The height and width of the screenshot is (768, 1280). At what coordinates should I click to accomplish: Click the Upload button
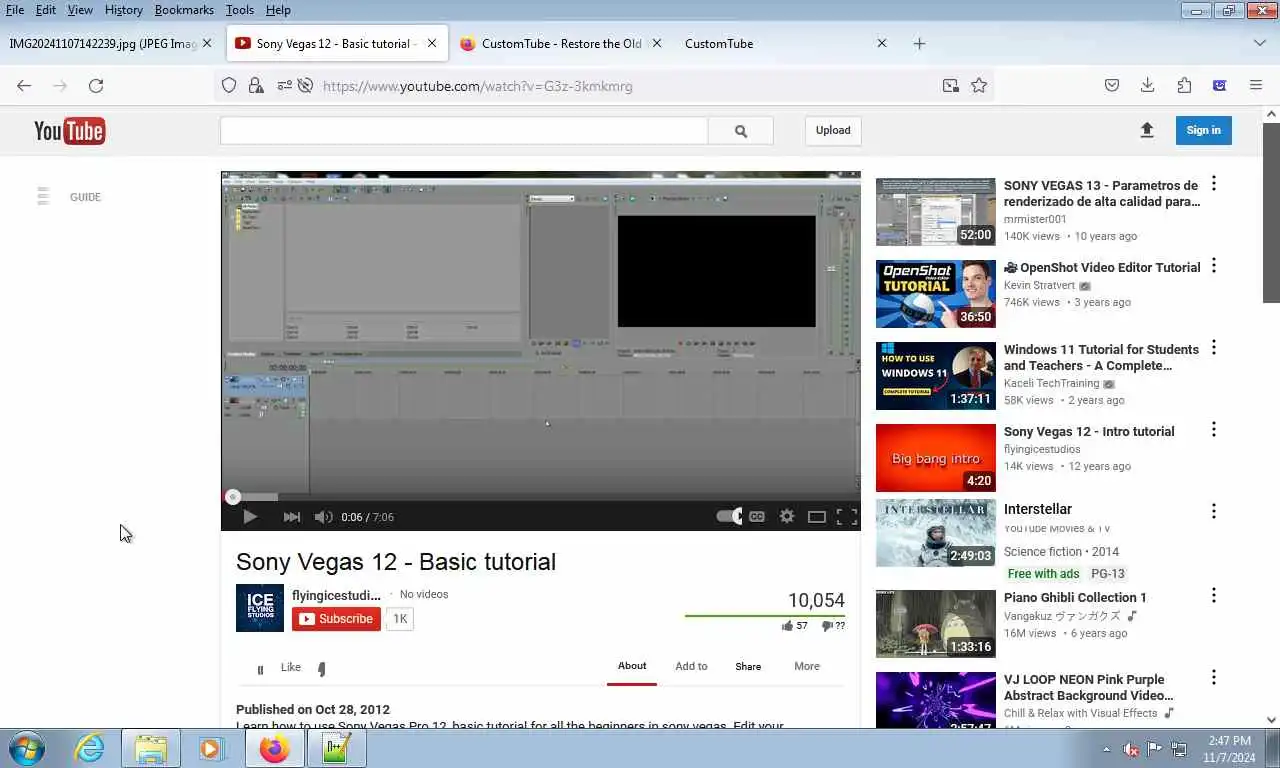click(x=833, y=130)
